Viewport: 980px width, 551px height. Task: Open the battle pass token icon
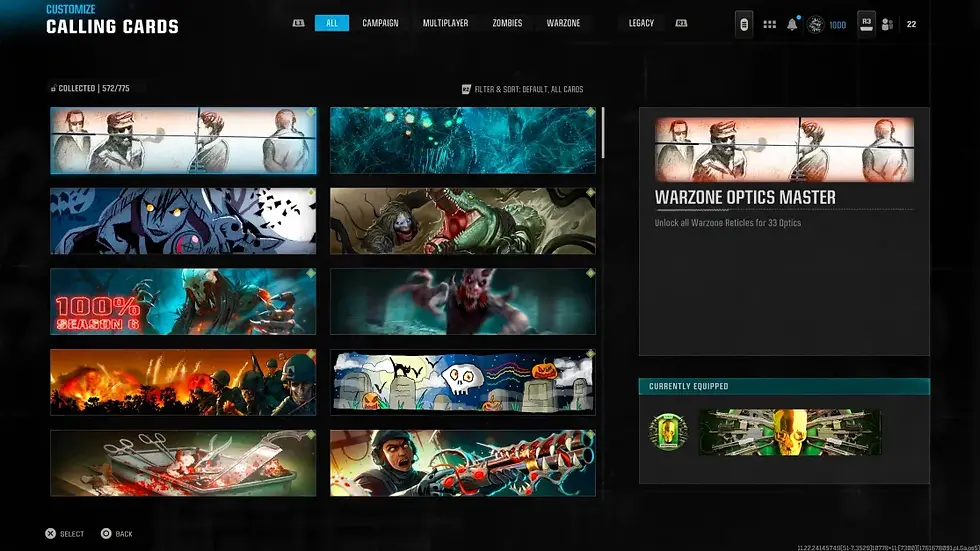point(744,24)
